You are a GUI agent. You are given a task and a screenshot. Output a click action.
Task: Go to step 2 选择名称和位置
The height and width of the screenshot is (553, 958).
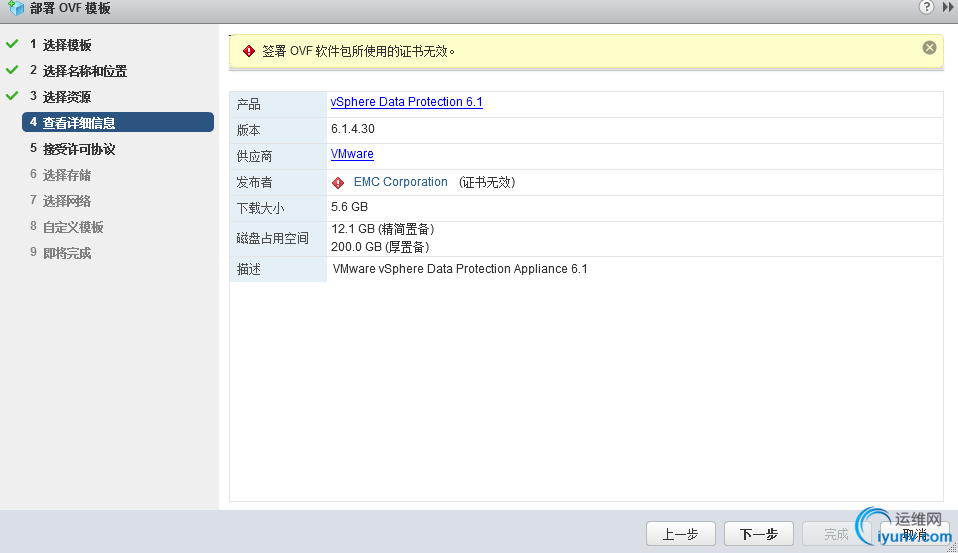[78, 71]
